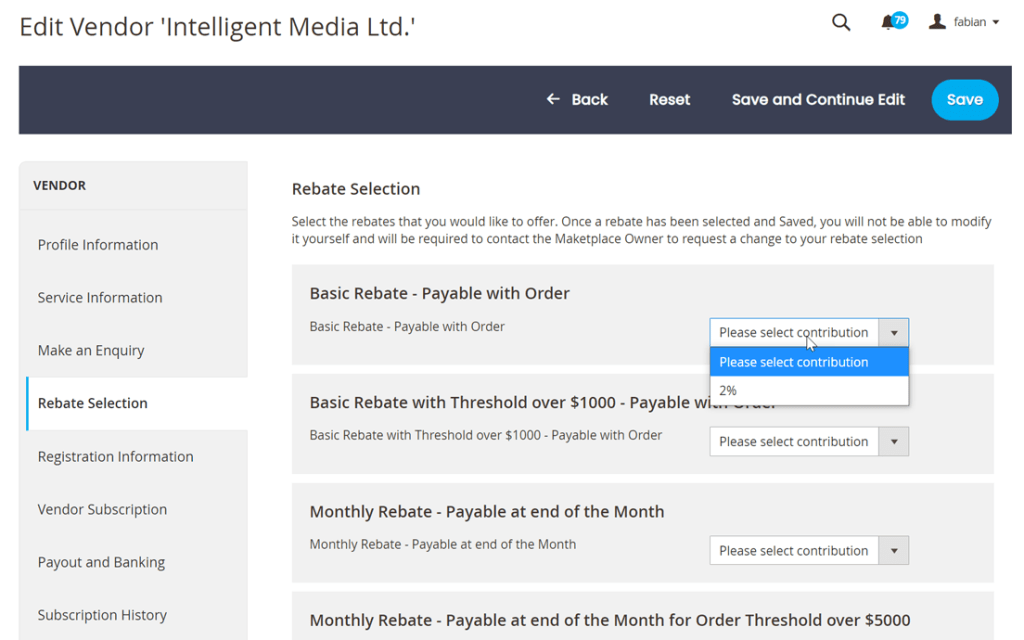Click the fabian user avatar icon
The width and height of the screenshot is (1024, 640).
pos(937,22)
